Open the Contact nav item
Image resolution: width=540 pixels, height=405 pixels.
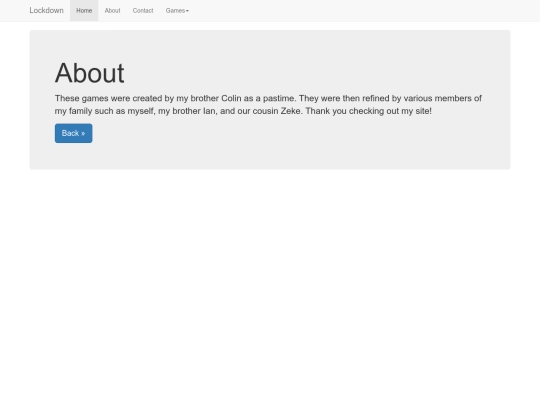pyautogui.click(x=143, y=11)
